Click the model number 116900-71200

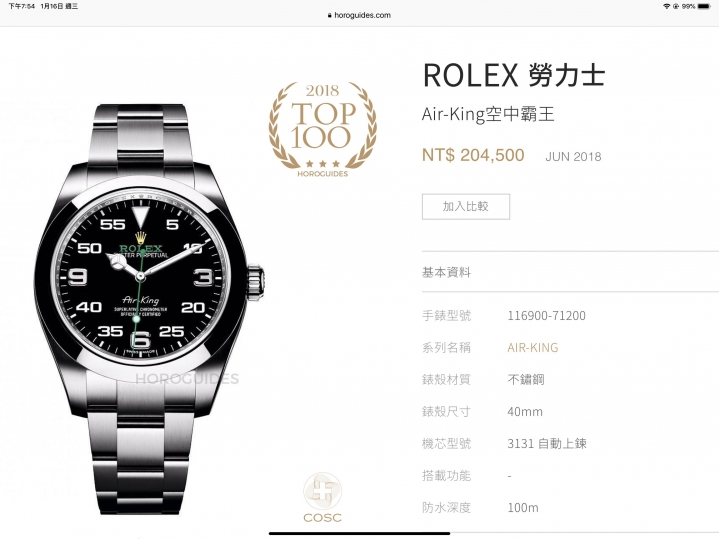tap(546, 315)
